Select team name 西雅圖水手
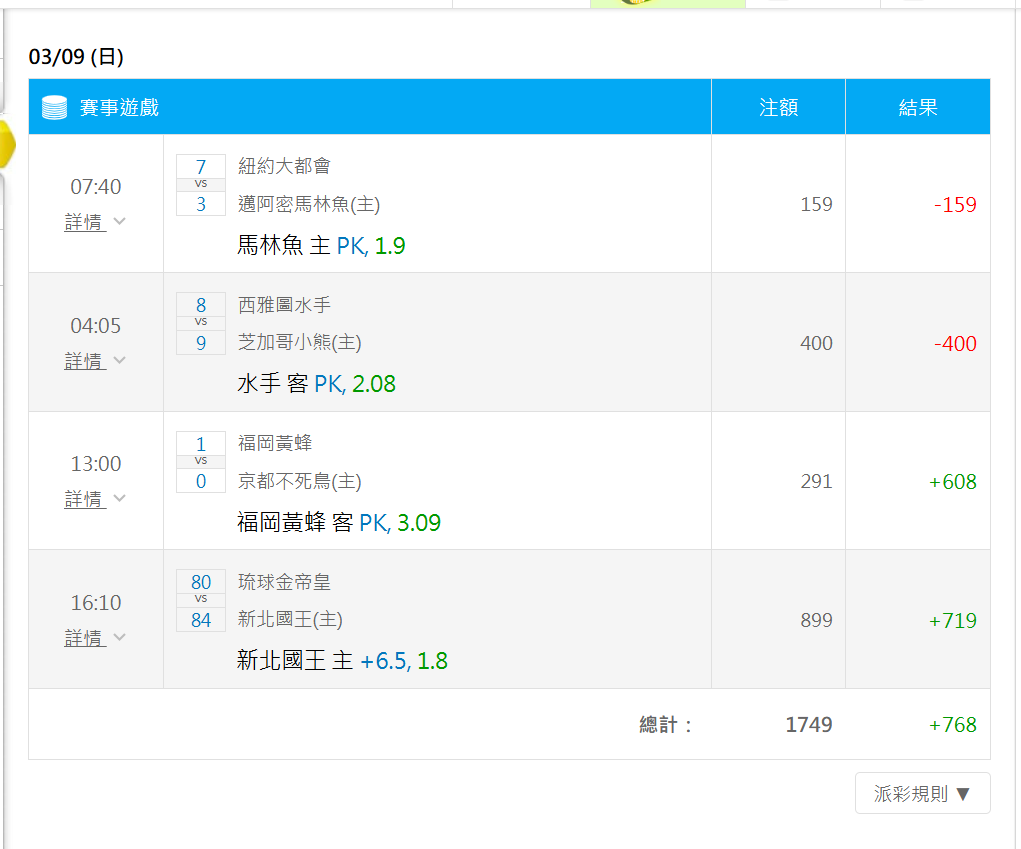 coord(284,305)
